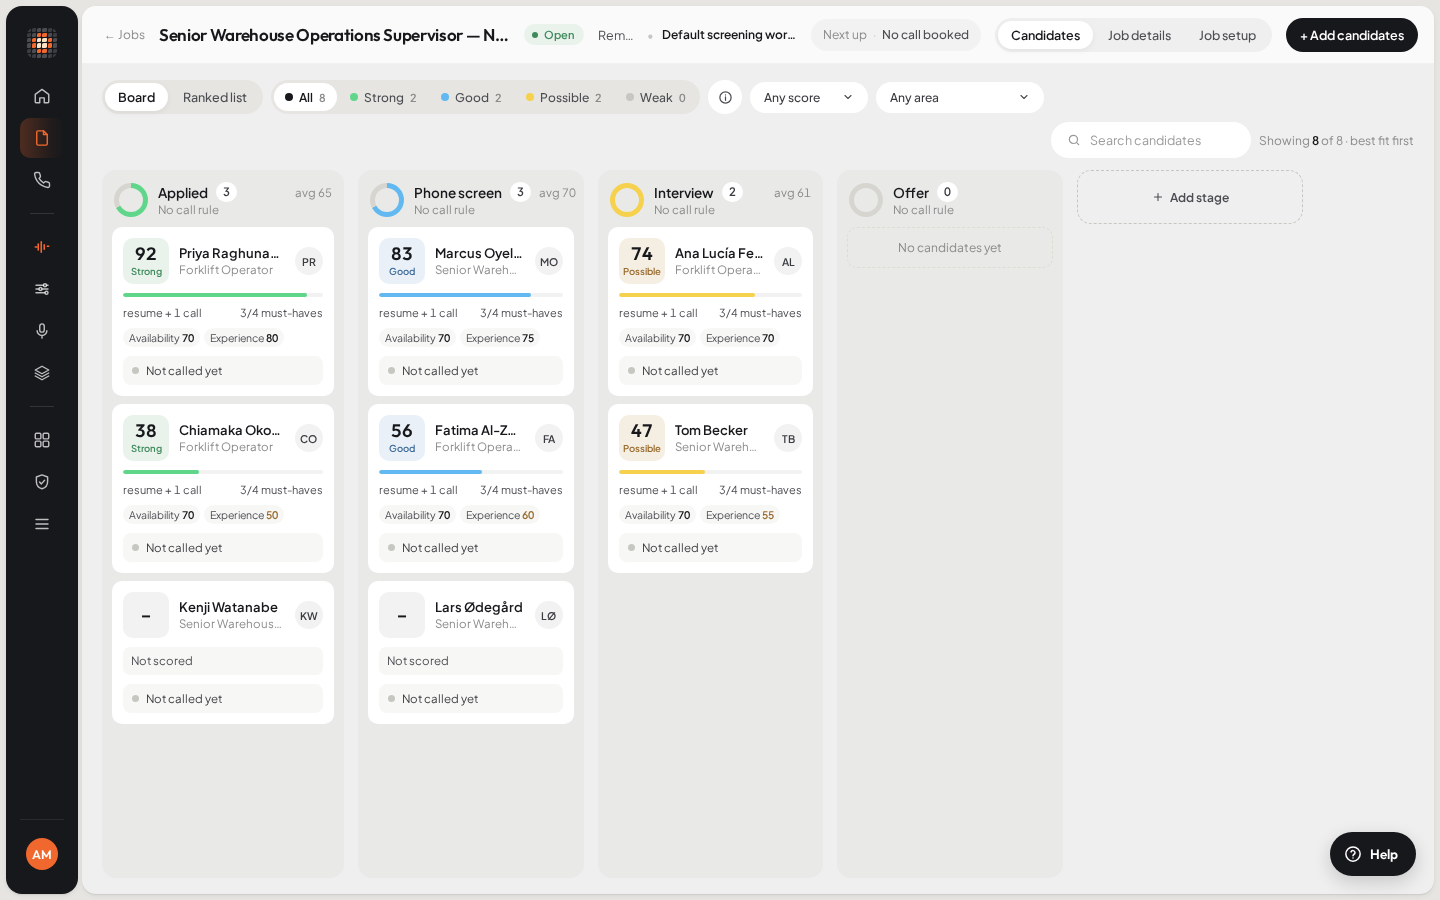The width and height of the screenshot is (1440, 900).
Task: Click Ana Lucía's yellow score progress bar
Action: click(710, 295)
